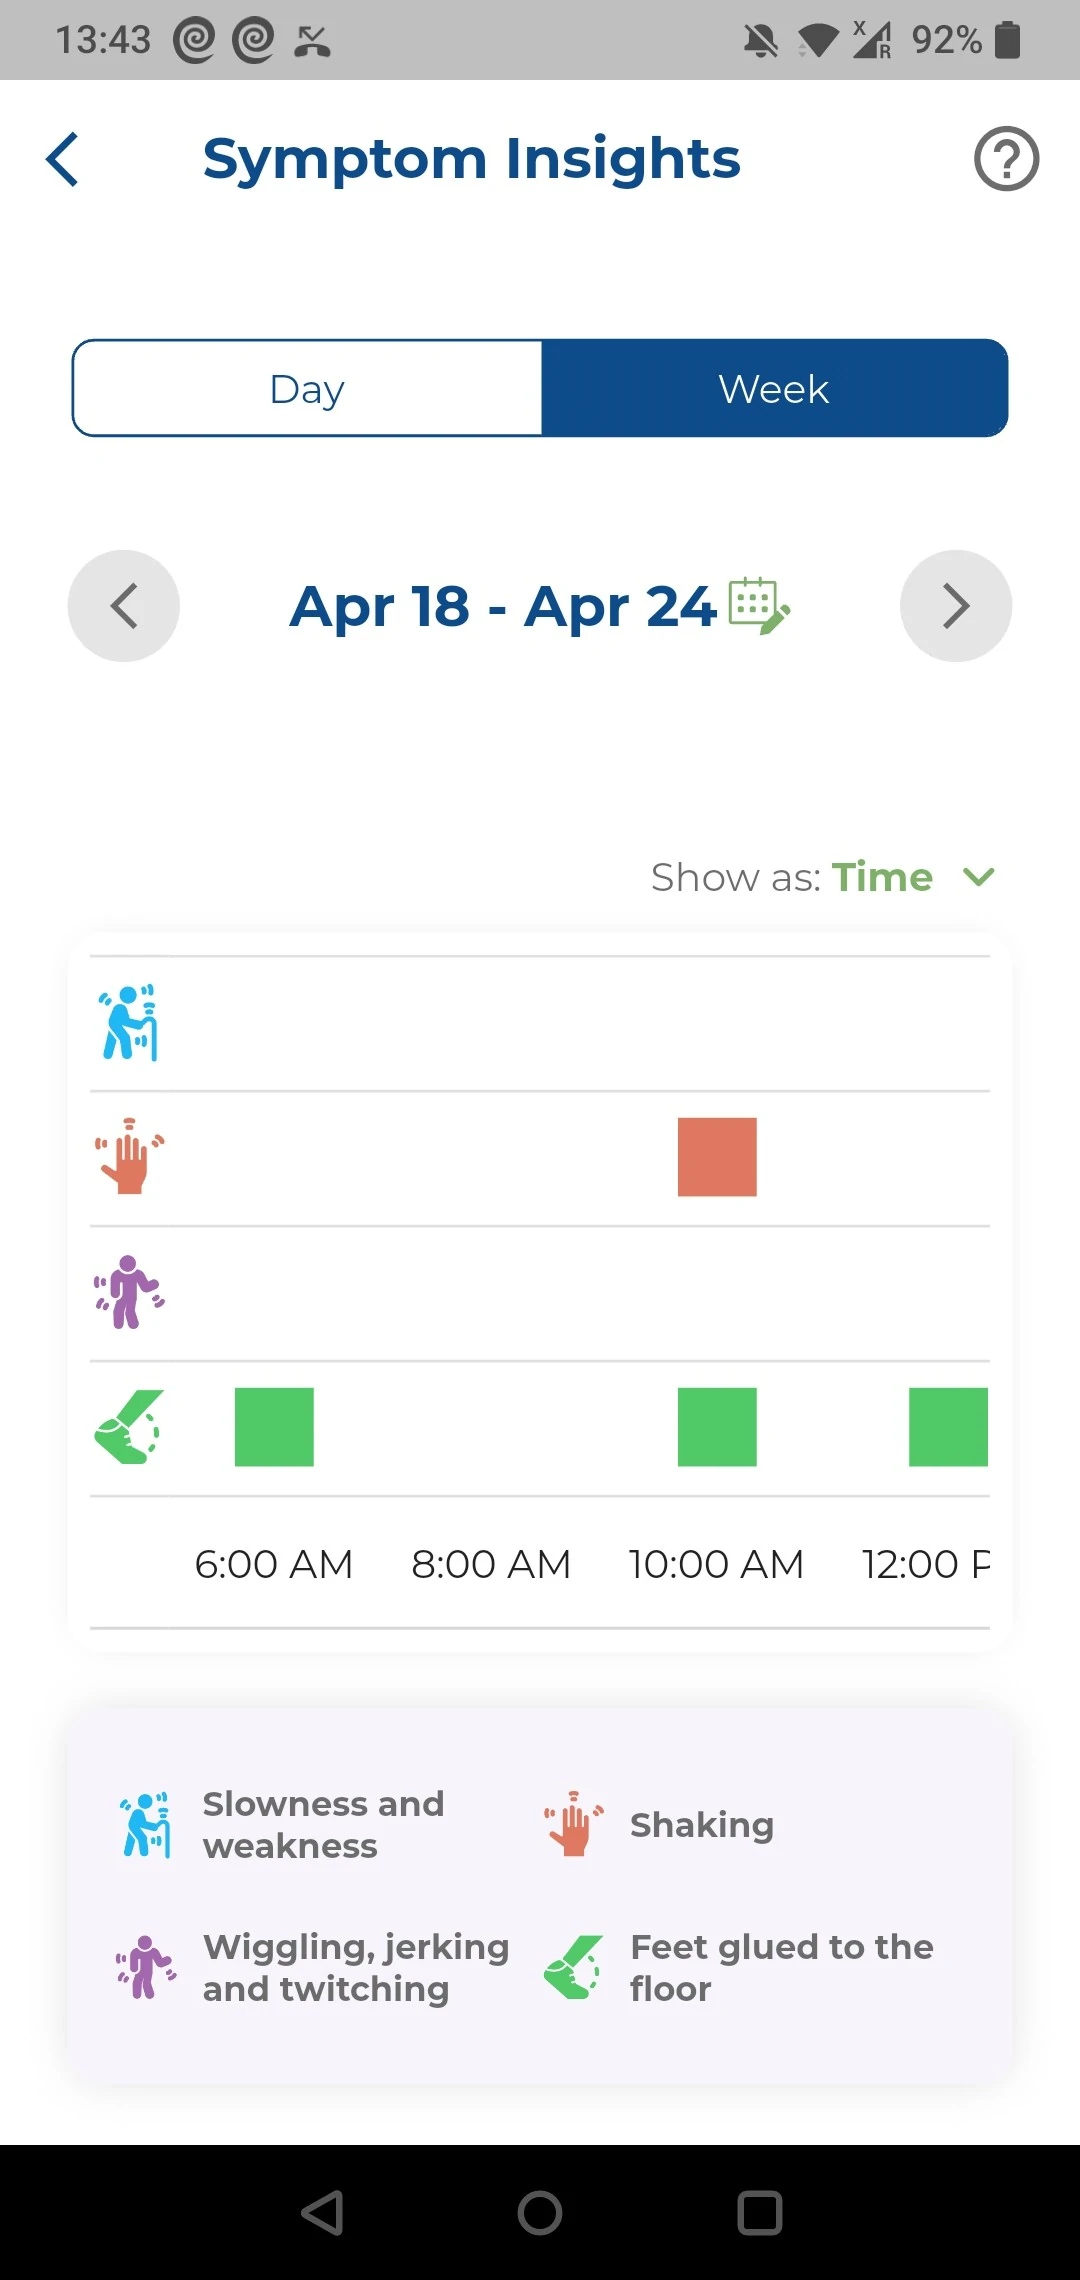Image resolution: width=1080 pixels, height=2280 pixels.
Task: Tap the Slowness and weakness chart row icon
Action: 129,1022
